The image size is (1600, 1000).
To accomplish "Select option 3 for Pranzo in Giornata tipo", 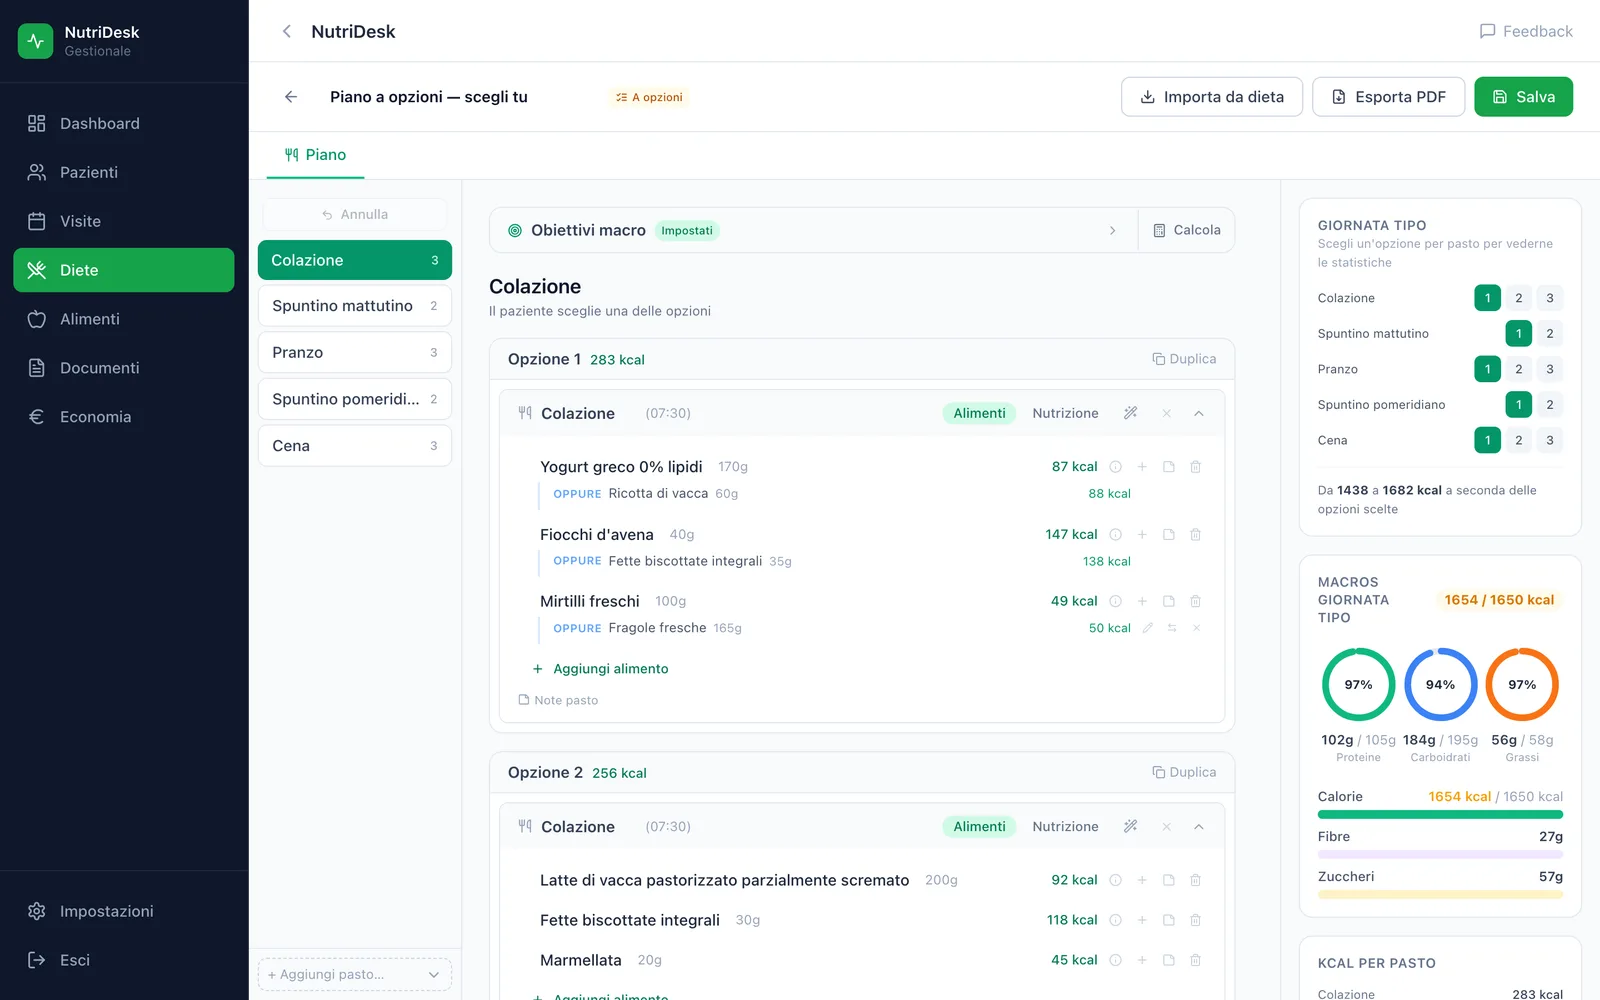I will point(1550,369).
